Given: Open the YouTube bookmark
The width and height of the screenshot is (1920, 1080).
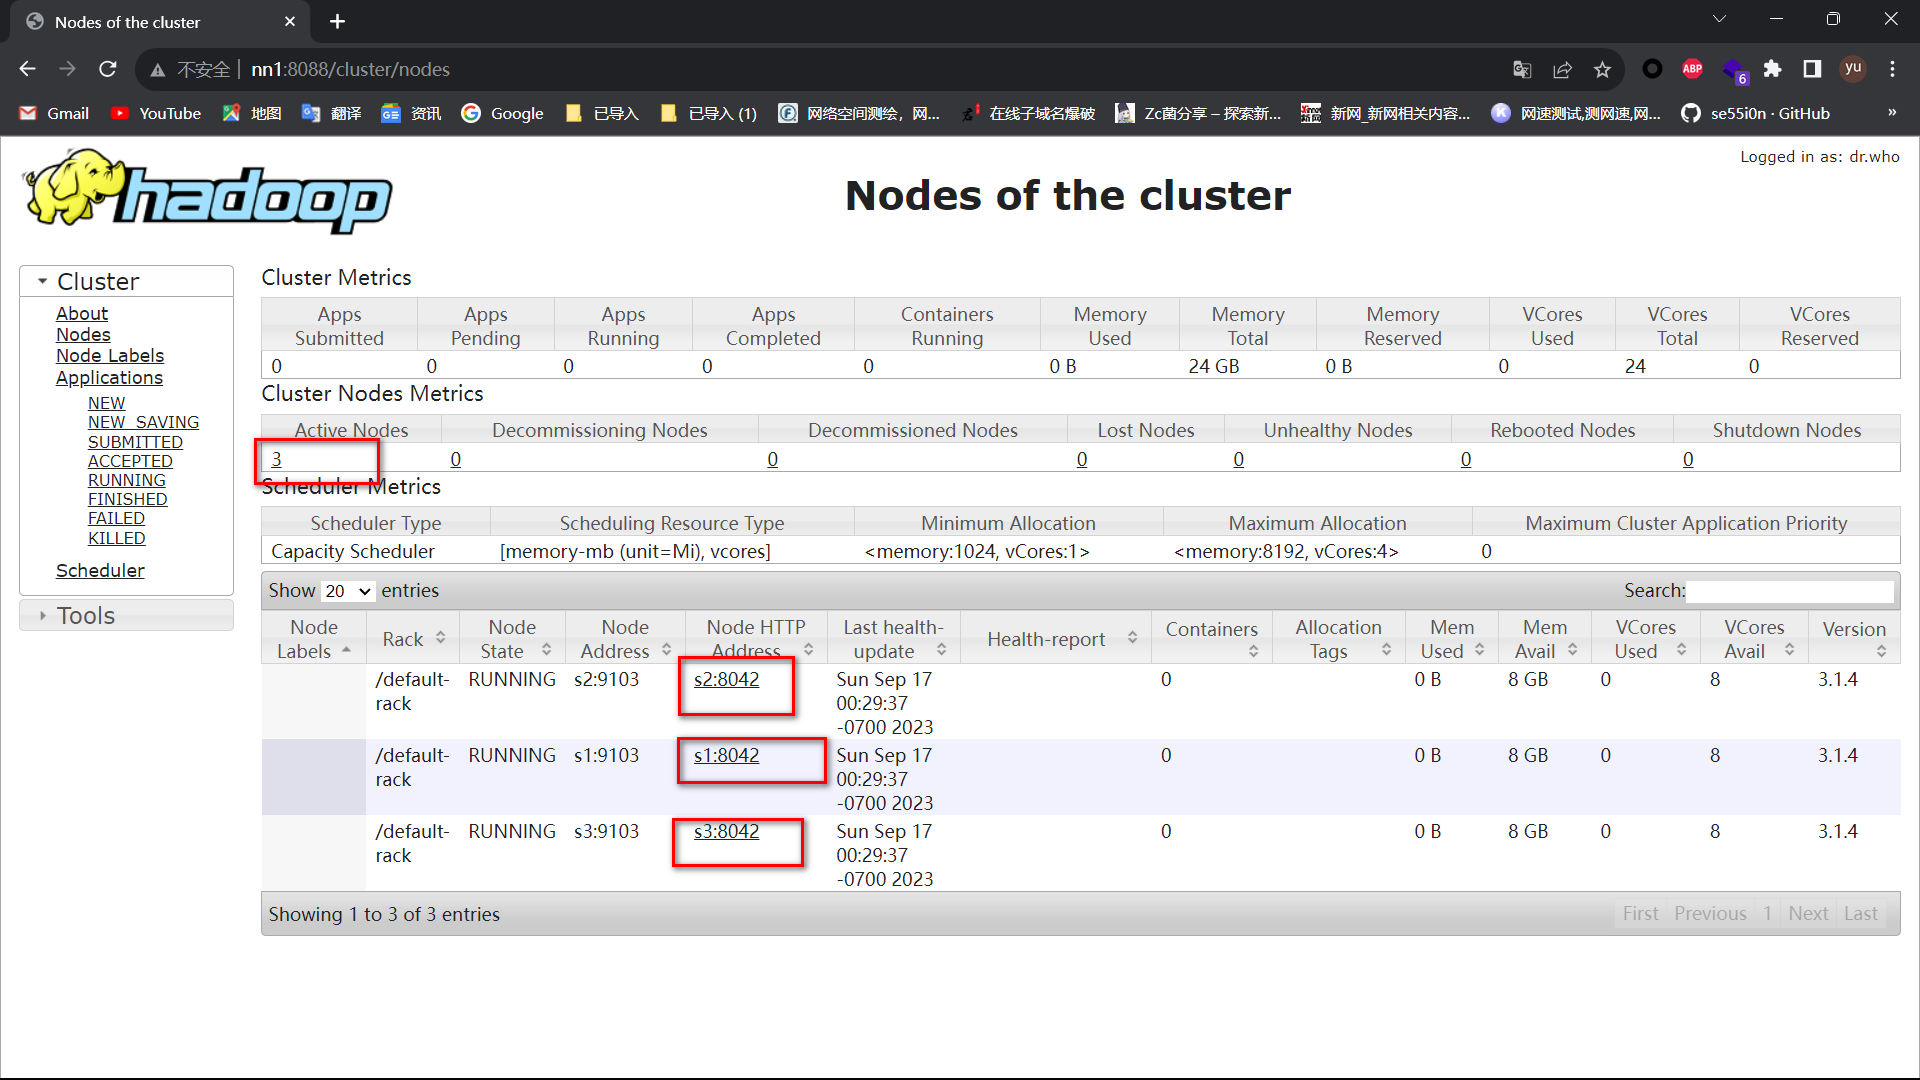Looking at the screenshot, I should 156,113.
